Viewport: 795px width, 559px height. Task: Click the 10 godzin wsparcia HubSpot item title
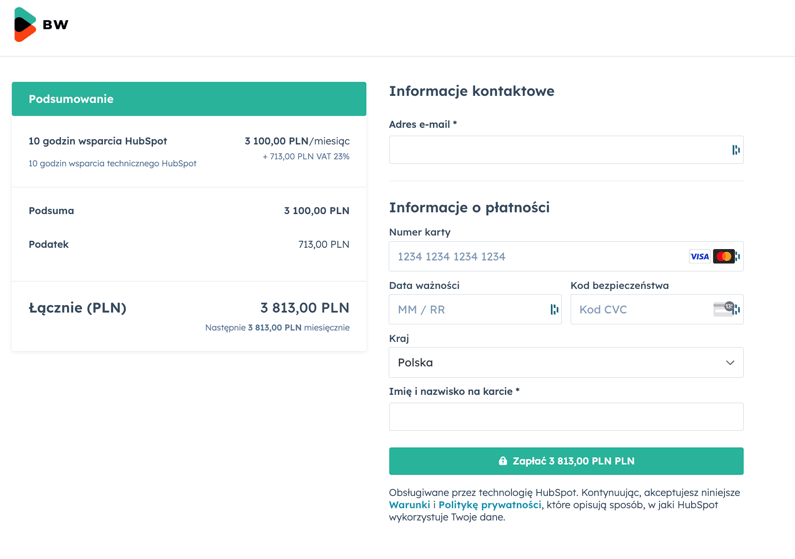point(98,141)
